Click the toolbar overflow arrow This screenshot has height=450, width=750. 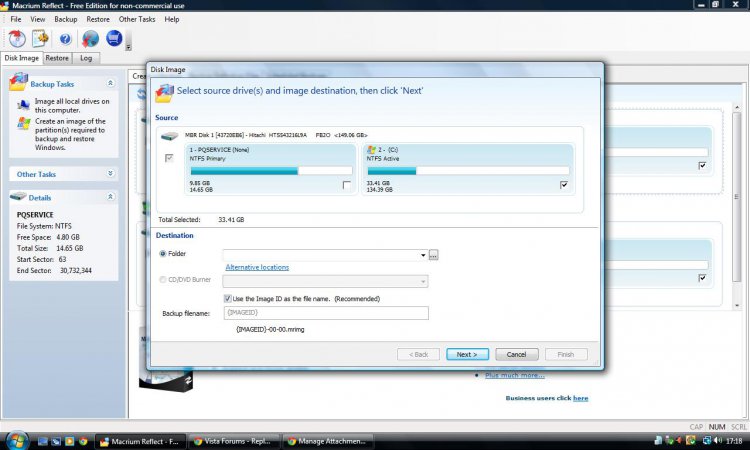coord(128,47)
